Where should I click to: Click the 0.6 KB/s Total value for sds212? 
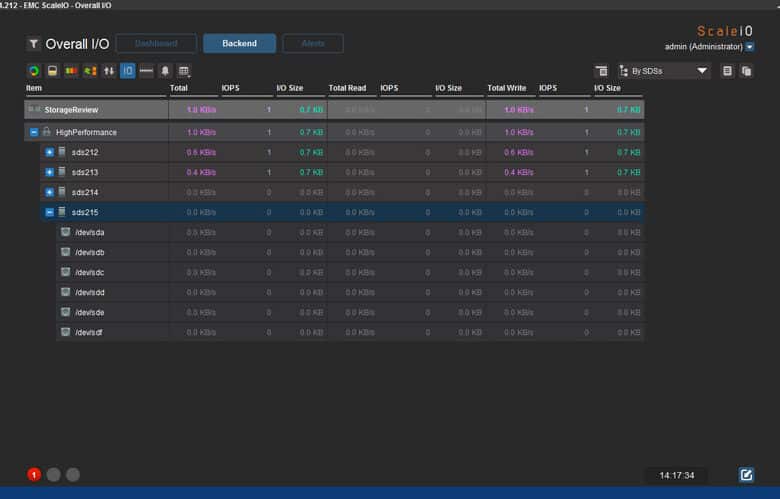[201, 152]
